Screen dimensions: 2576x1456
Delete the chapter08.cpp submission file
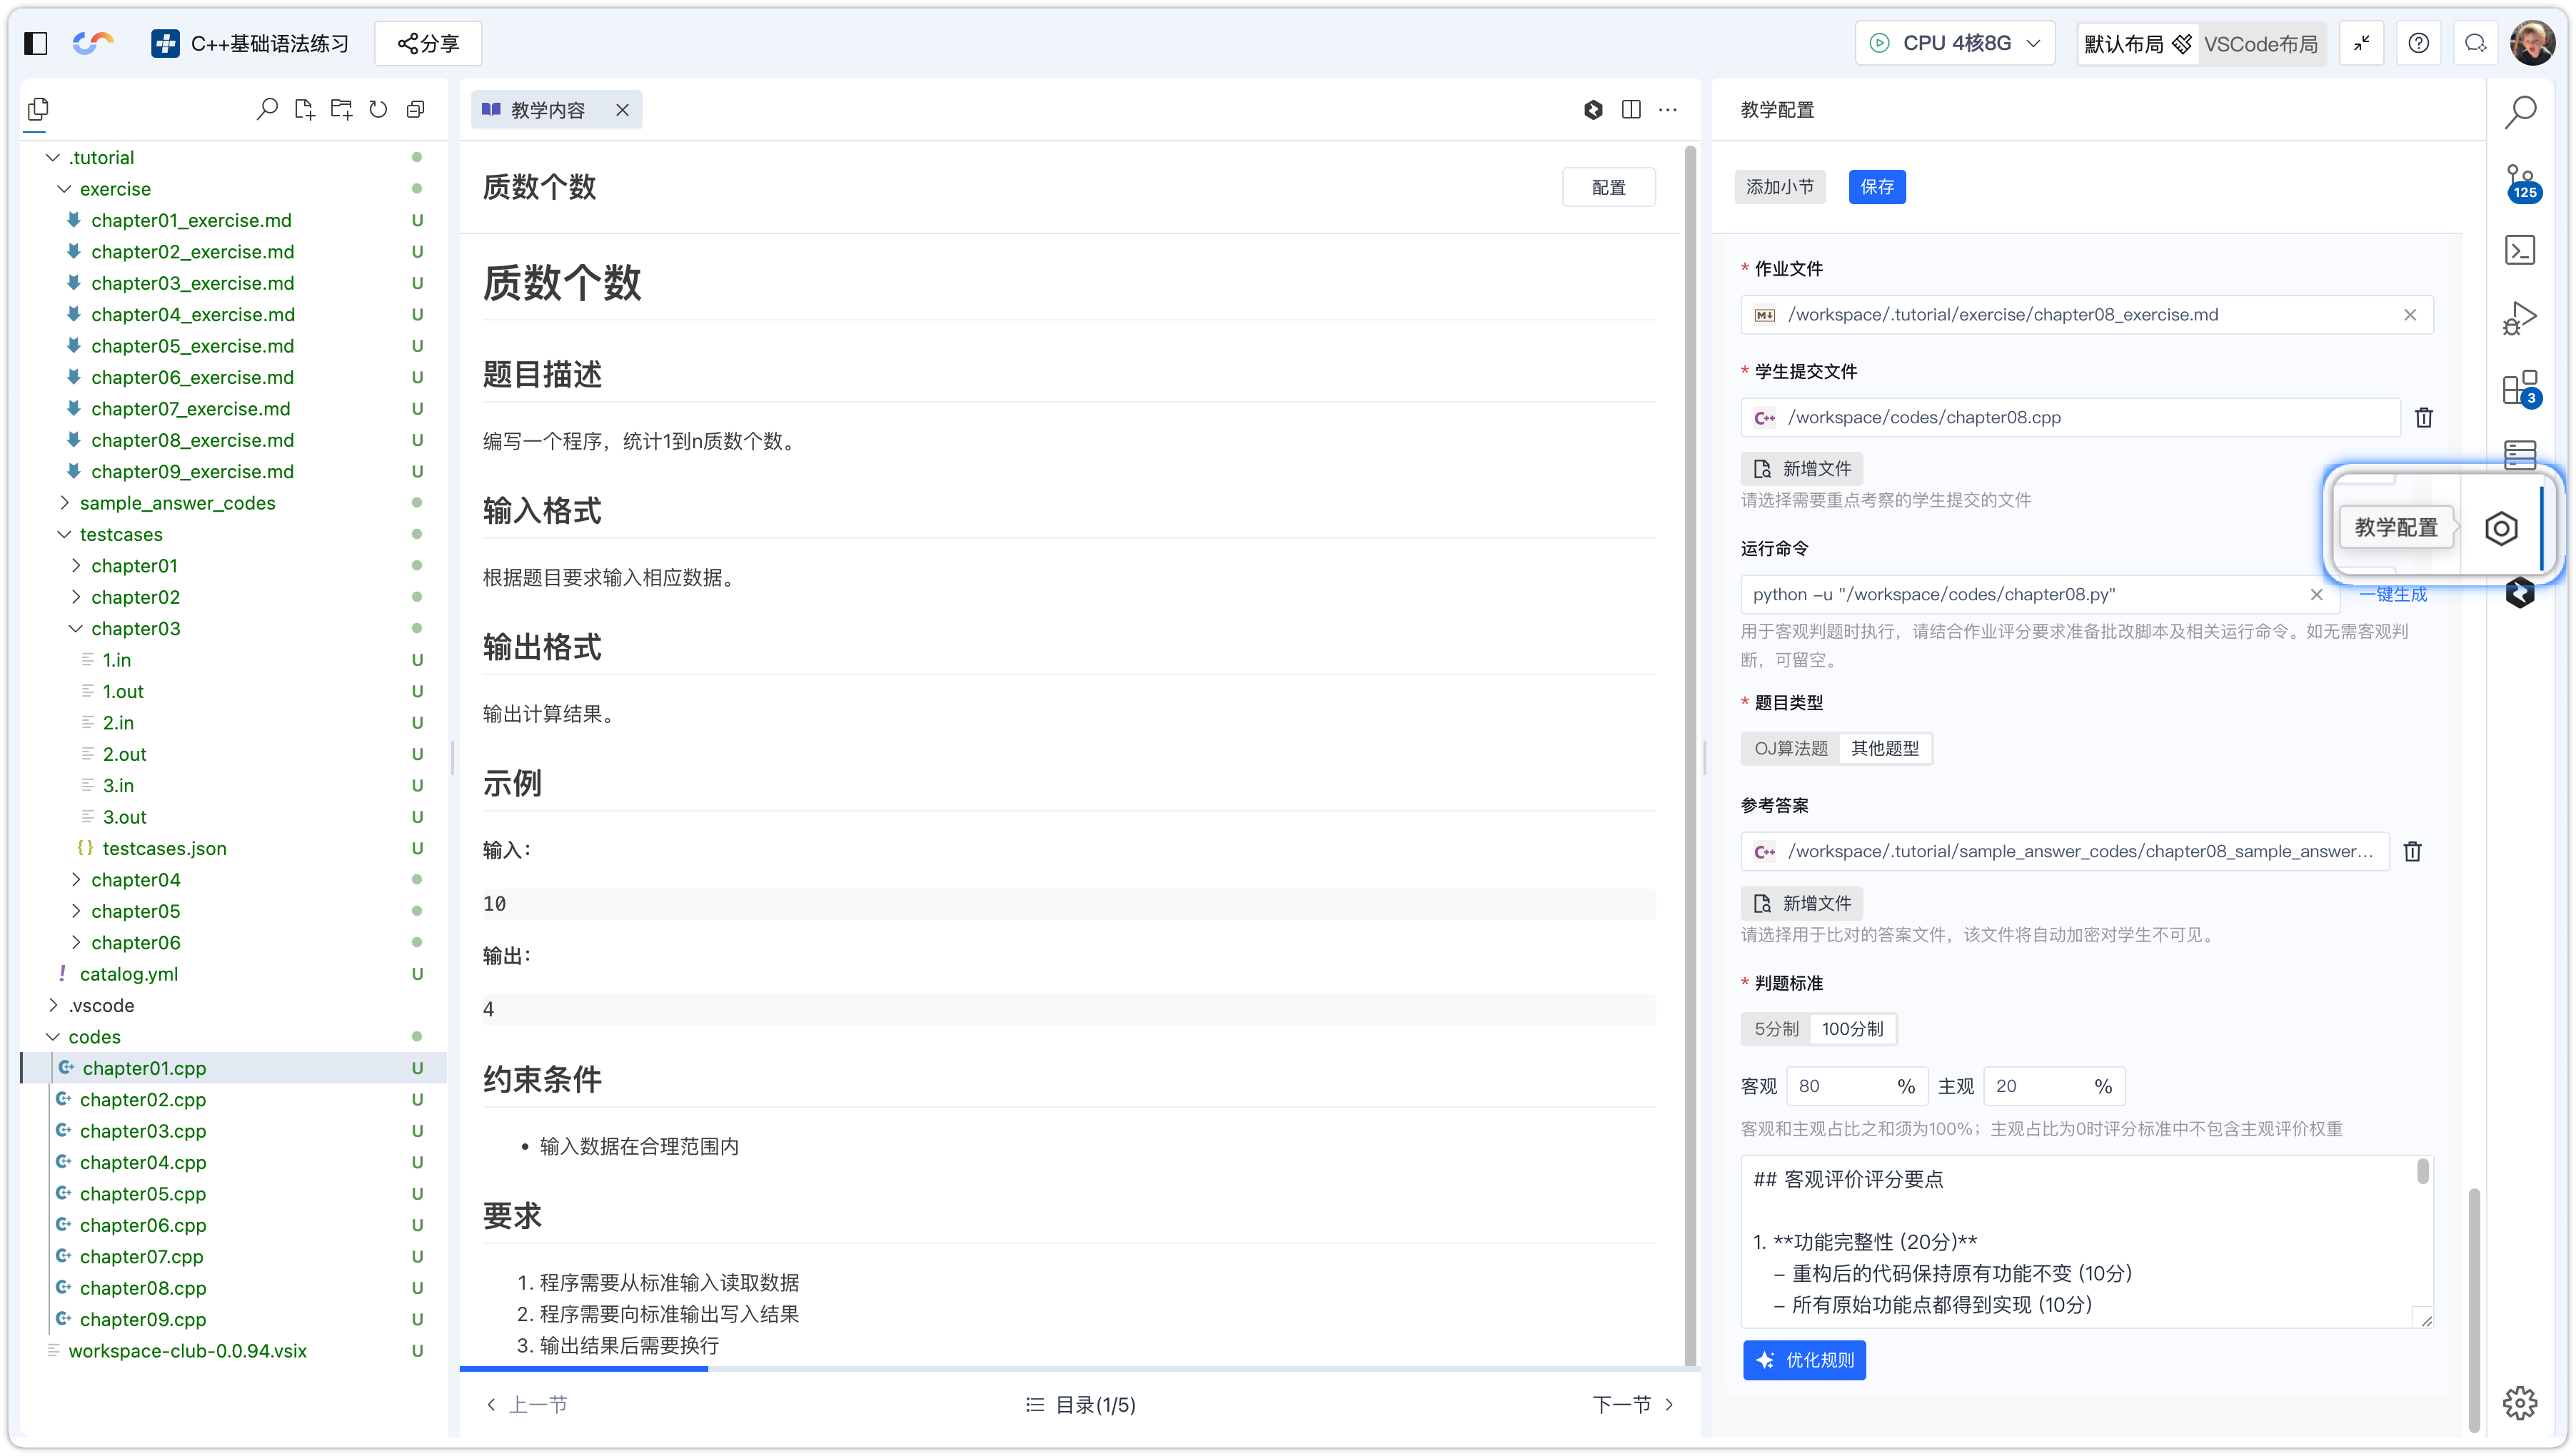(x=2424, y=418)
